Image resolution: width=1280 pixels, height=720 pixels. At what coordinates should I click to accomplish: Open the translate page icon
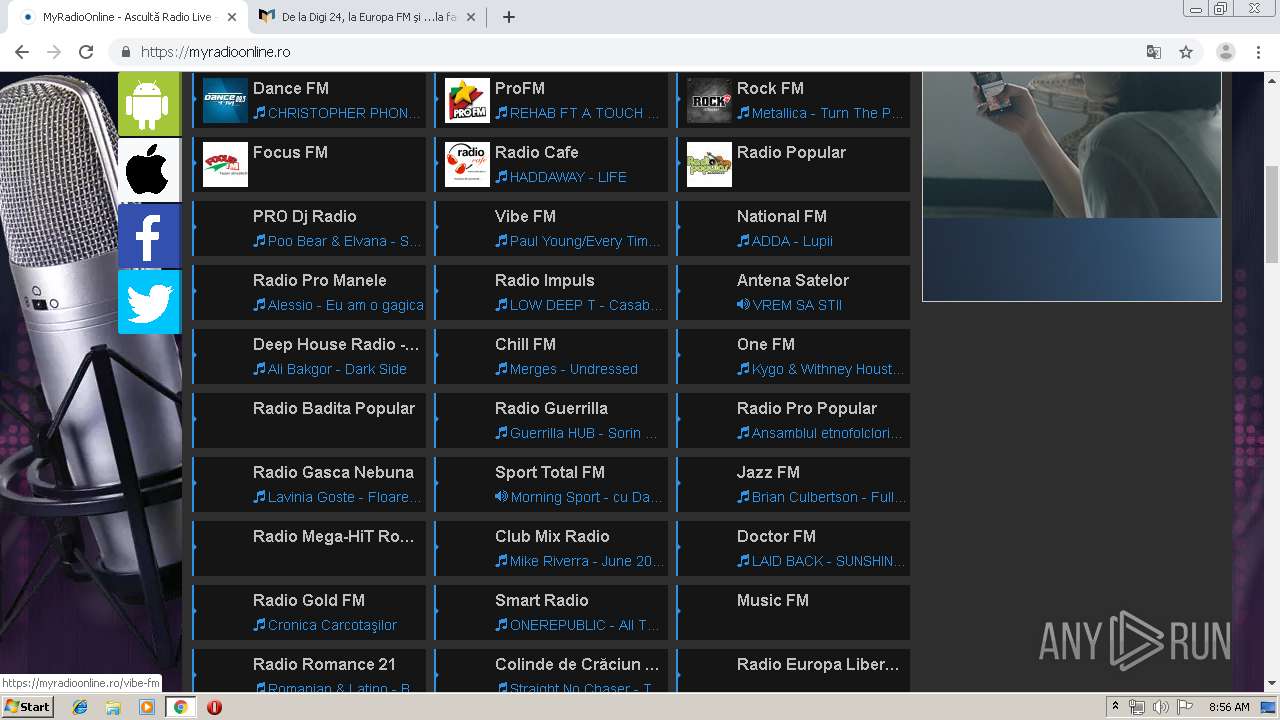(1153, 52)
